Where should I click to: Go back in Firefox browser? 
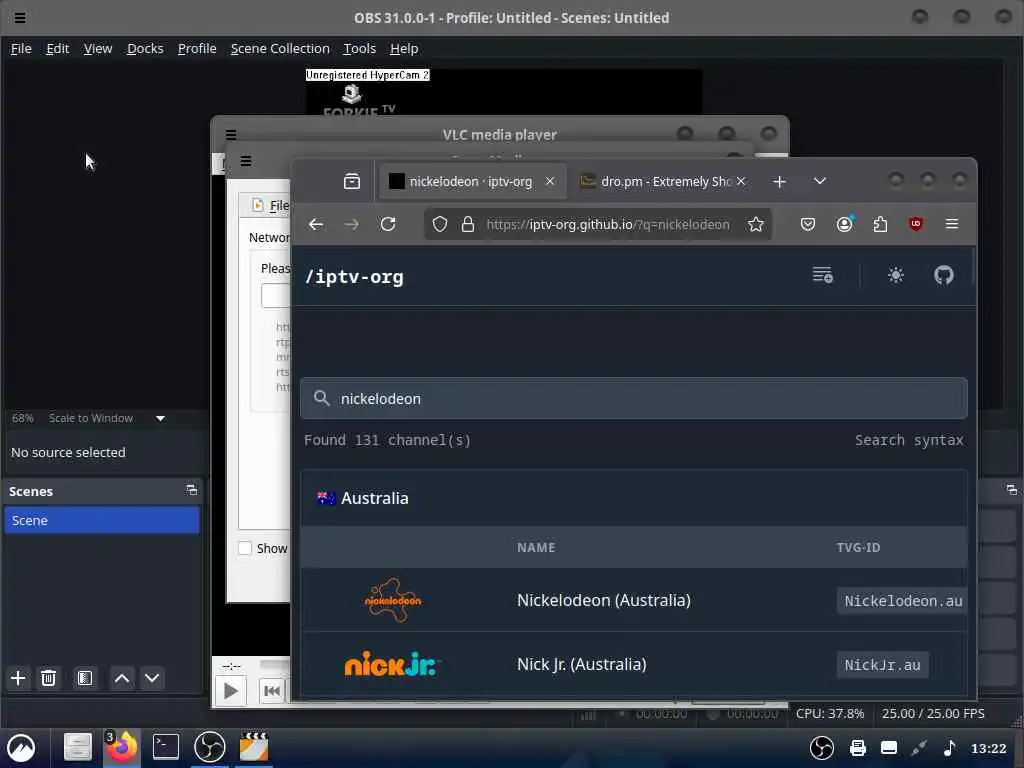[316, 224]
